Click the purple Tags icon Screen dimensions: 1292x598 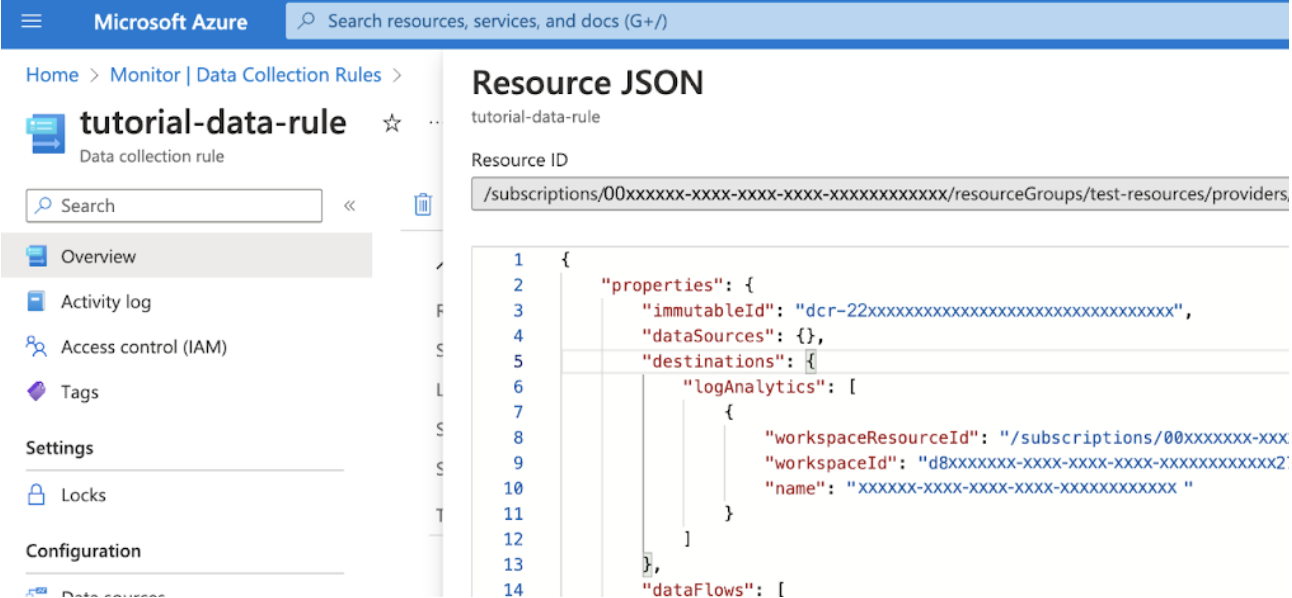click(37, 392)
